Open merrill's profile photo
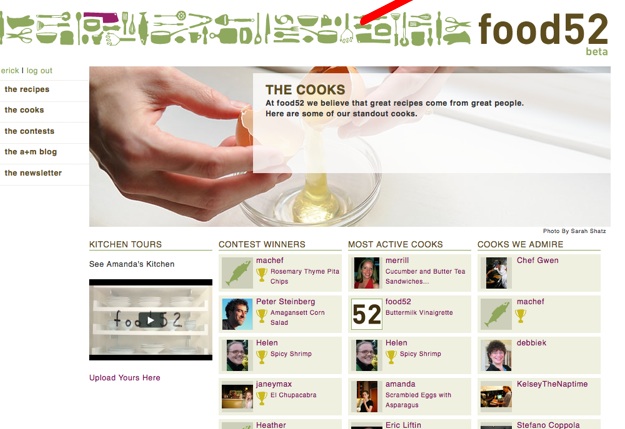The width and height of the screenshot is (625, 429). pyautogui.click(x=367, y=273)
